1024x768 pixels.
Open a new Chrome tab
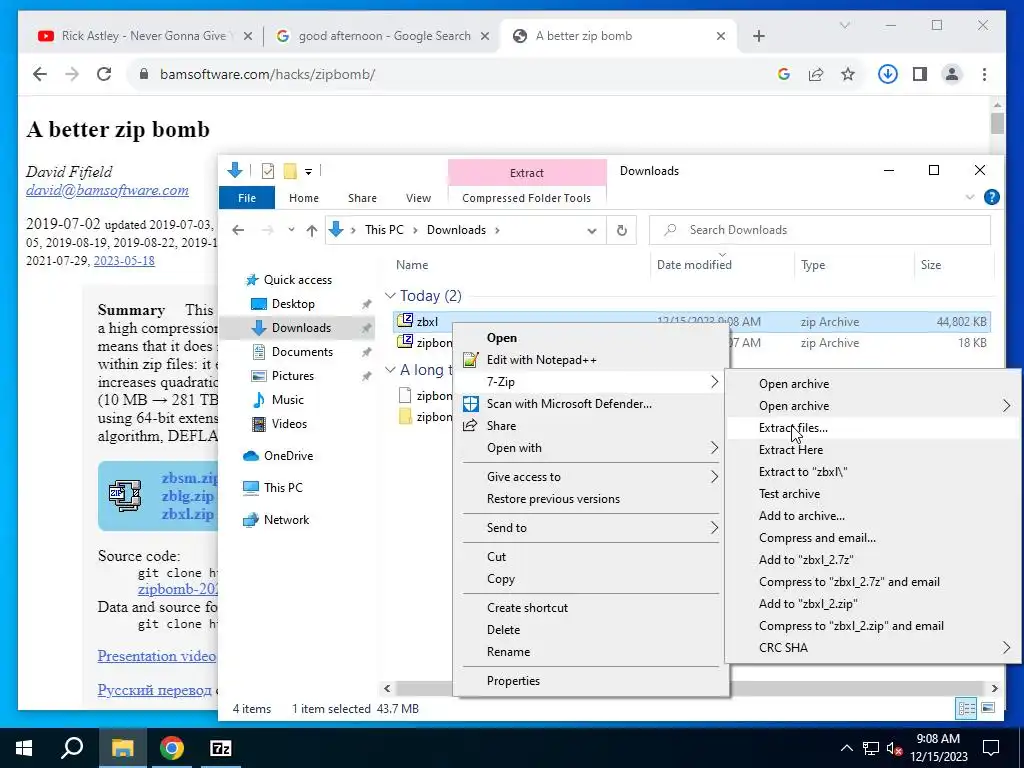[x=758, y=36]
